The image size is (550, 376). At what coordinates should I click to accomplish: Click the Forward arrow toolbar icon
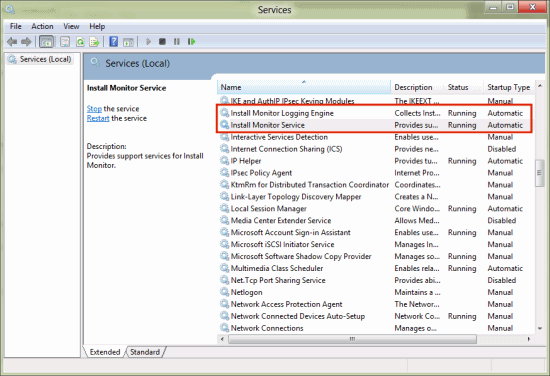(x=26, y=42)
